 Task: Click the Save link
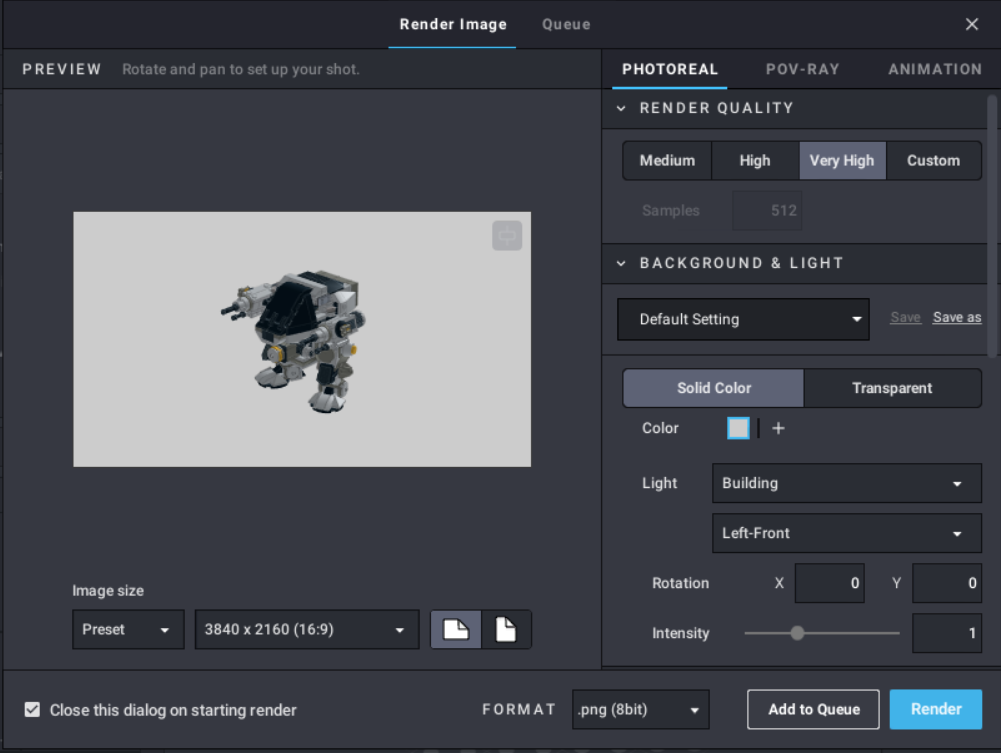[x=905, y=317]
